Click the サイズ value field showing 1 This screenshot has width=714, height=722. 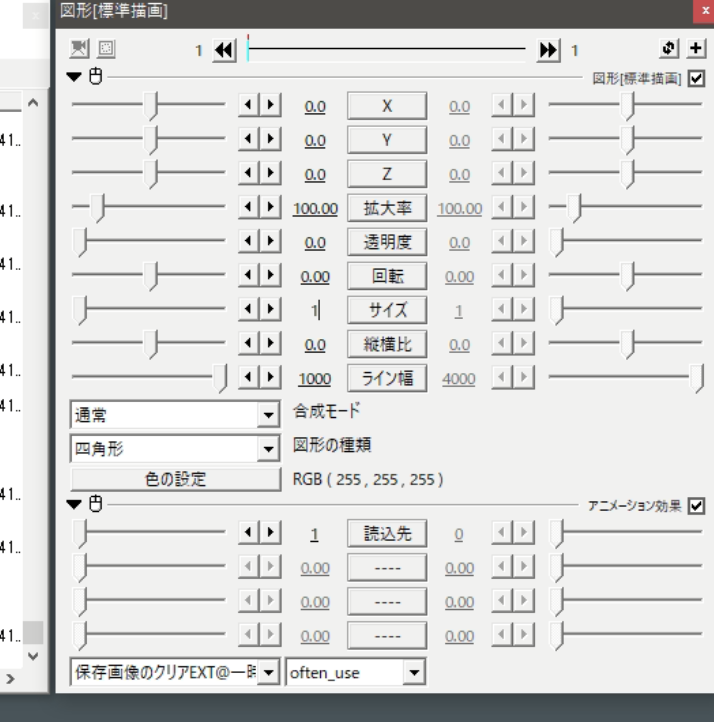tap(315, 311)
